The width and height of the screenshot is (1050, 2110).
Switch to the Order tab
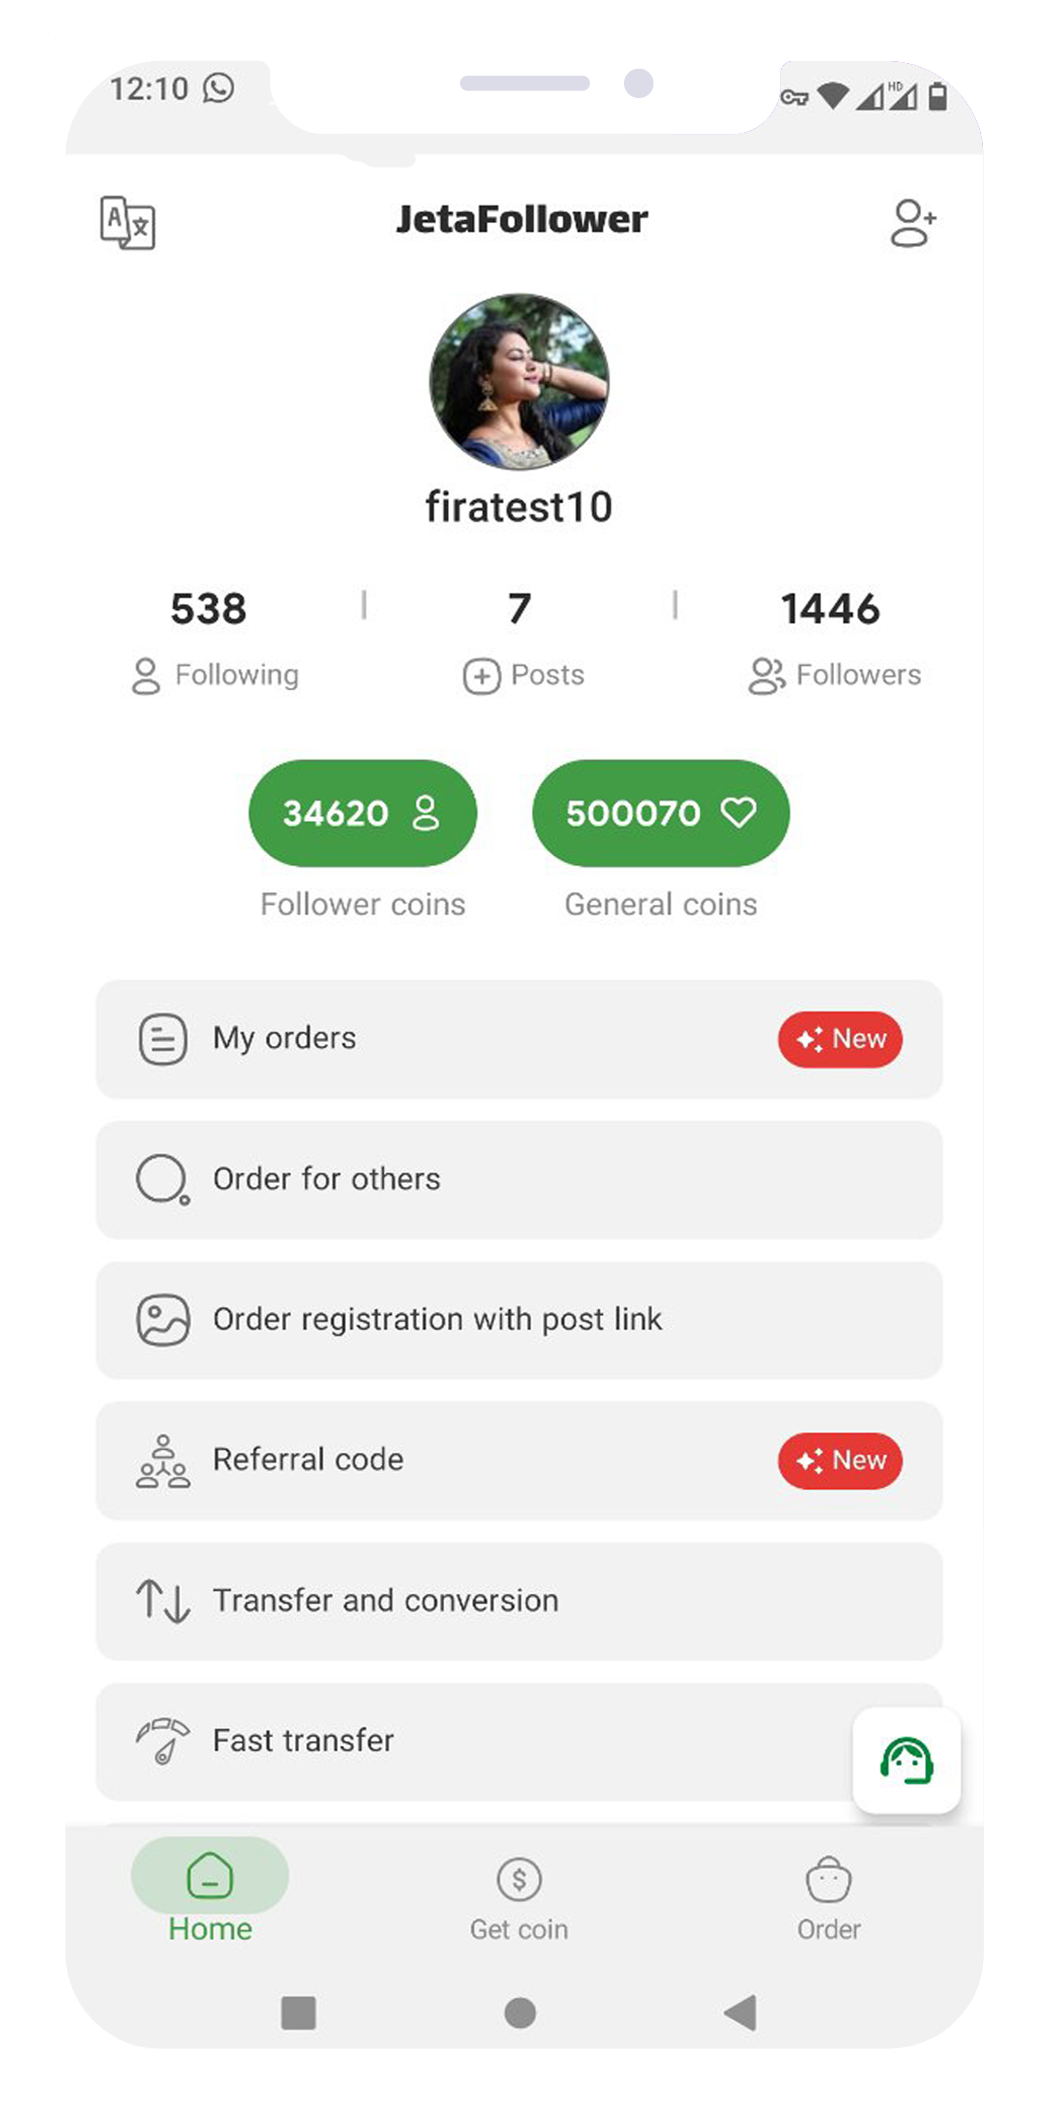coord(828,1898)
